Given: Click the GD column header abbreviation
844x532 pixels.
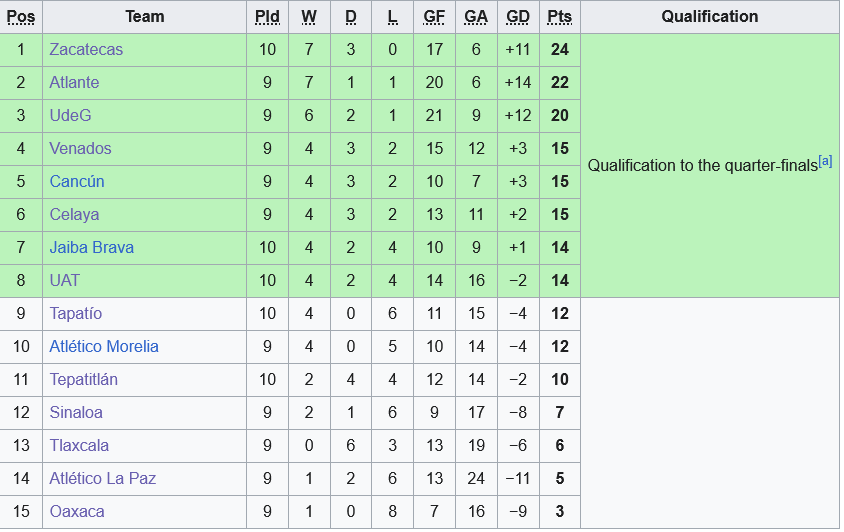Looking at the screenshot, I should click(x=518, y=17).
